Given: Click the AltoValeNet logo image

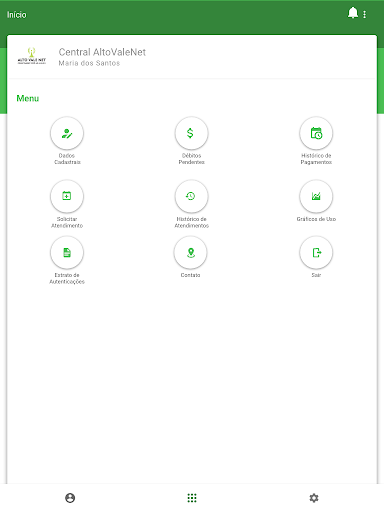Looking at the screenshot, I should click(32, 56).
